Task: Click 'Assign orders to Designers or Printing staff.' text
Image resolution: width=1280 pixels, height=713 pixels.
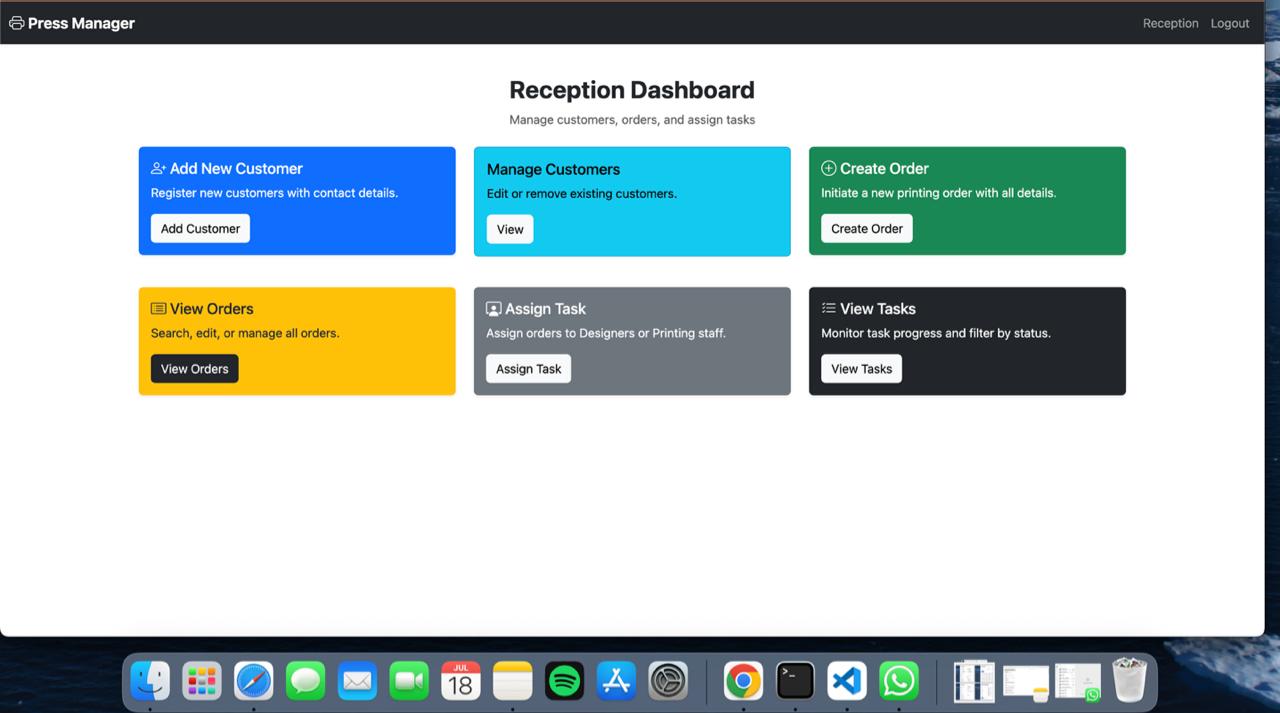Action: (x=606, y=333)
